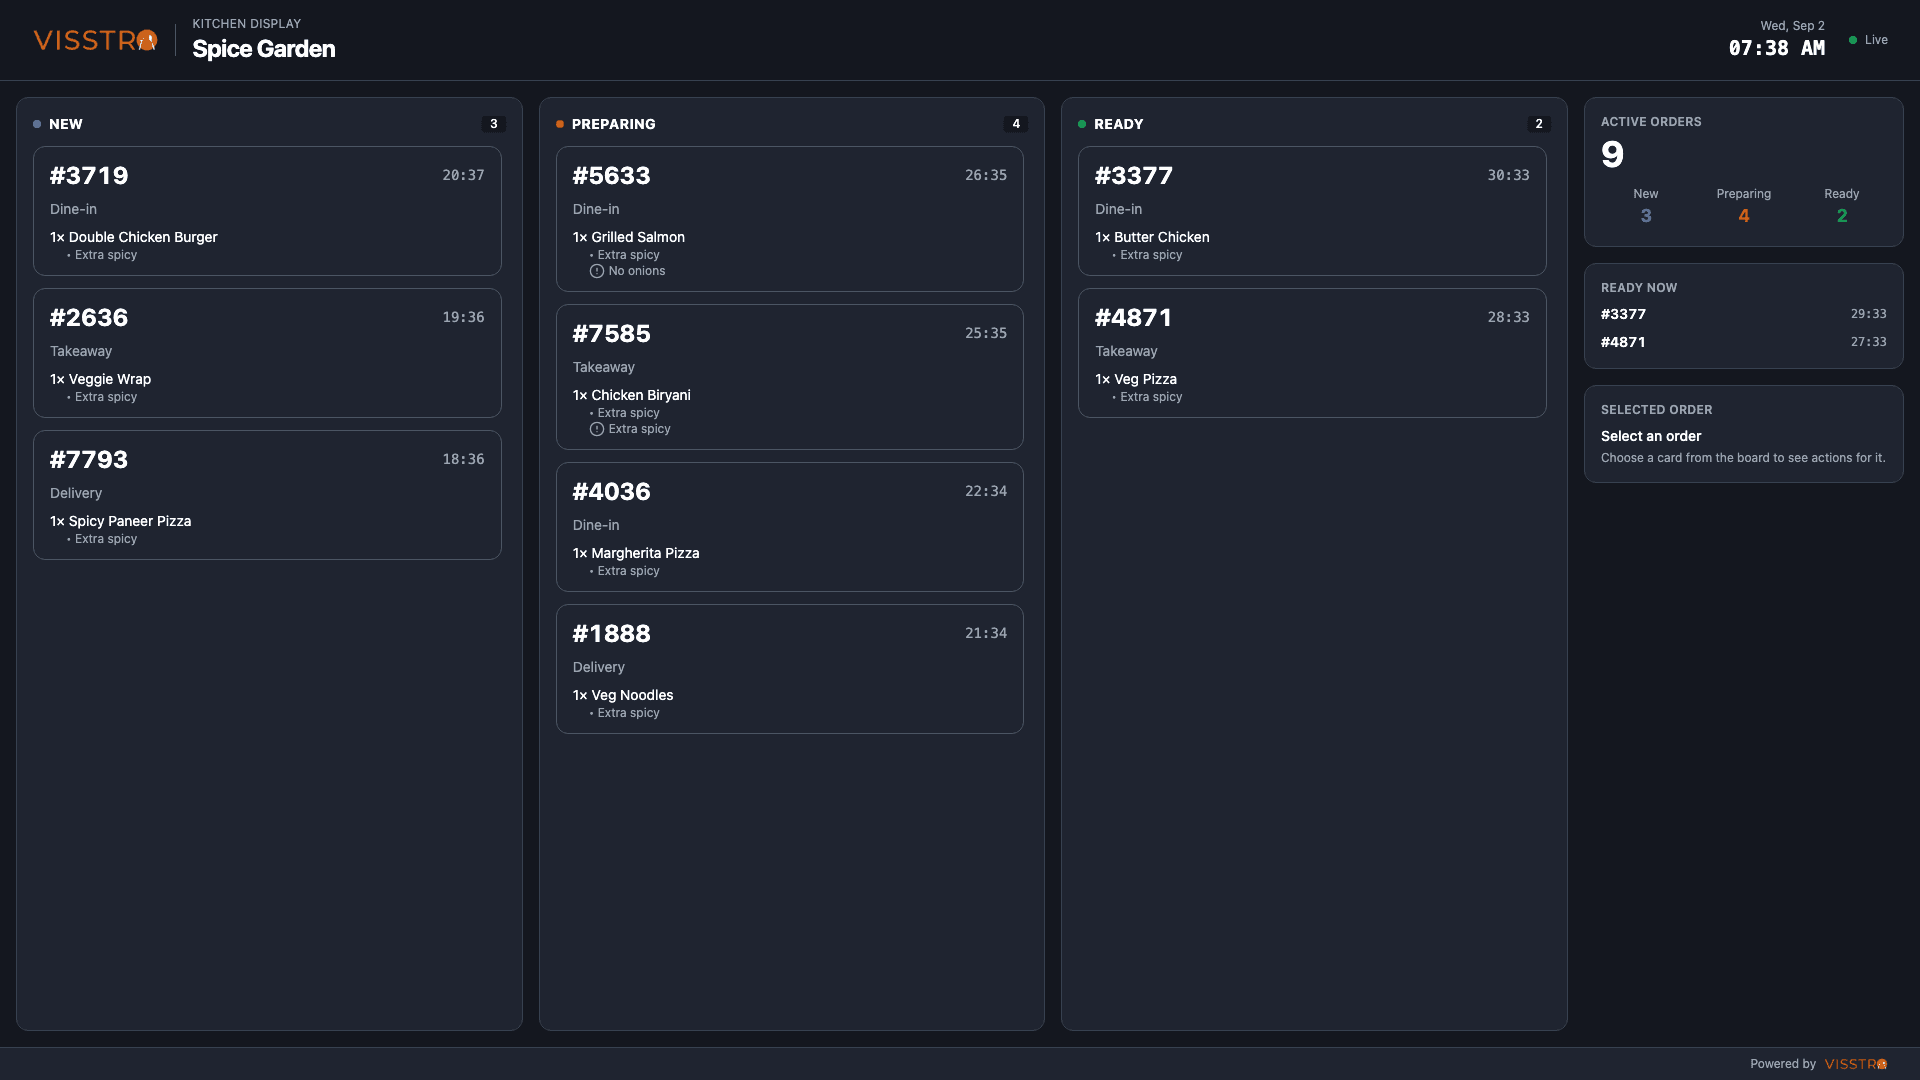Select order #7585 Chicken Biryani

789,377
